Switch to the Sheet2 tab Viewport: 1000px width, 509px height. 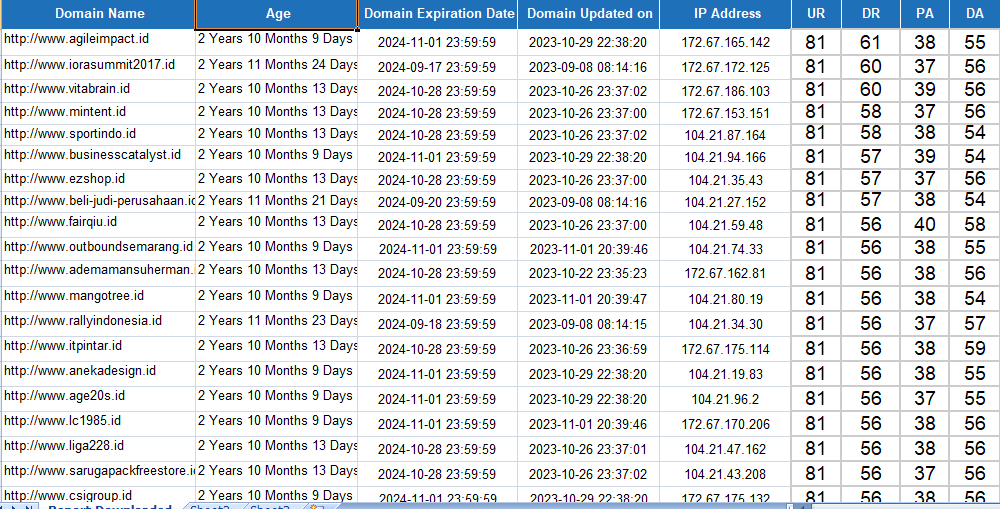[211, 507]
